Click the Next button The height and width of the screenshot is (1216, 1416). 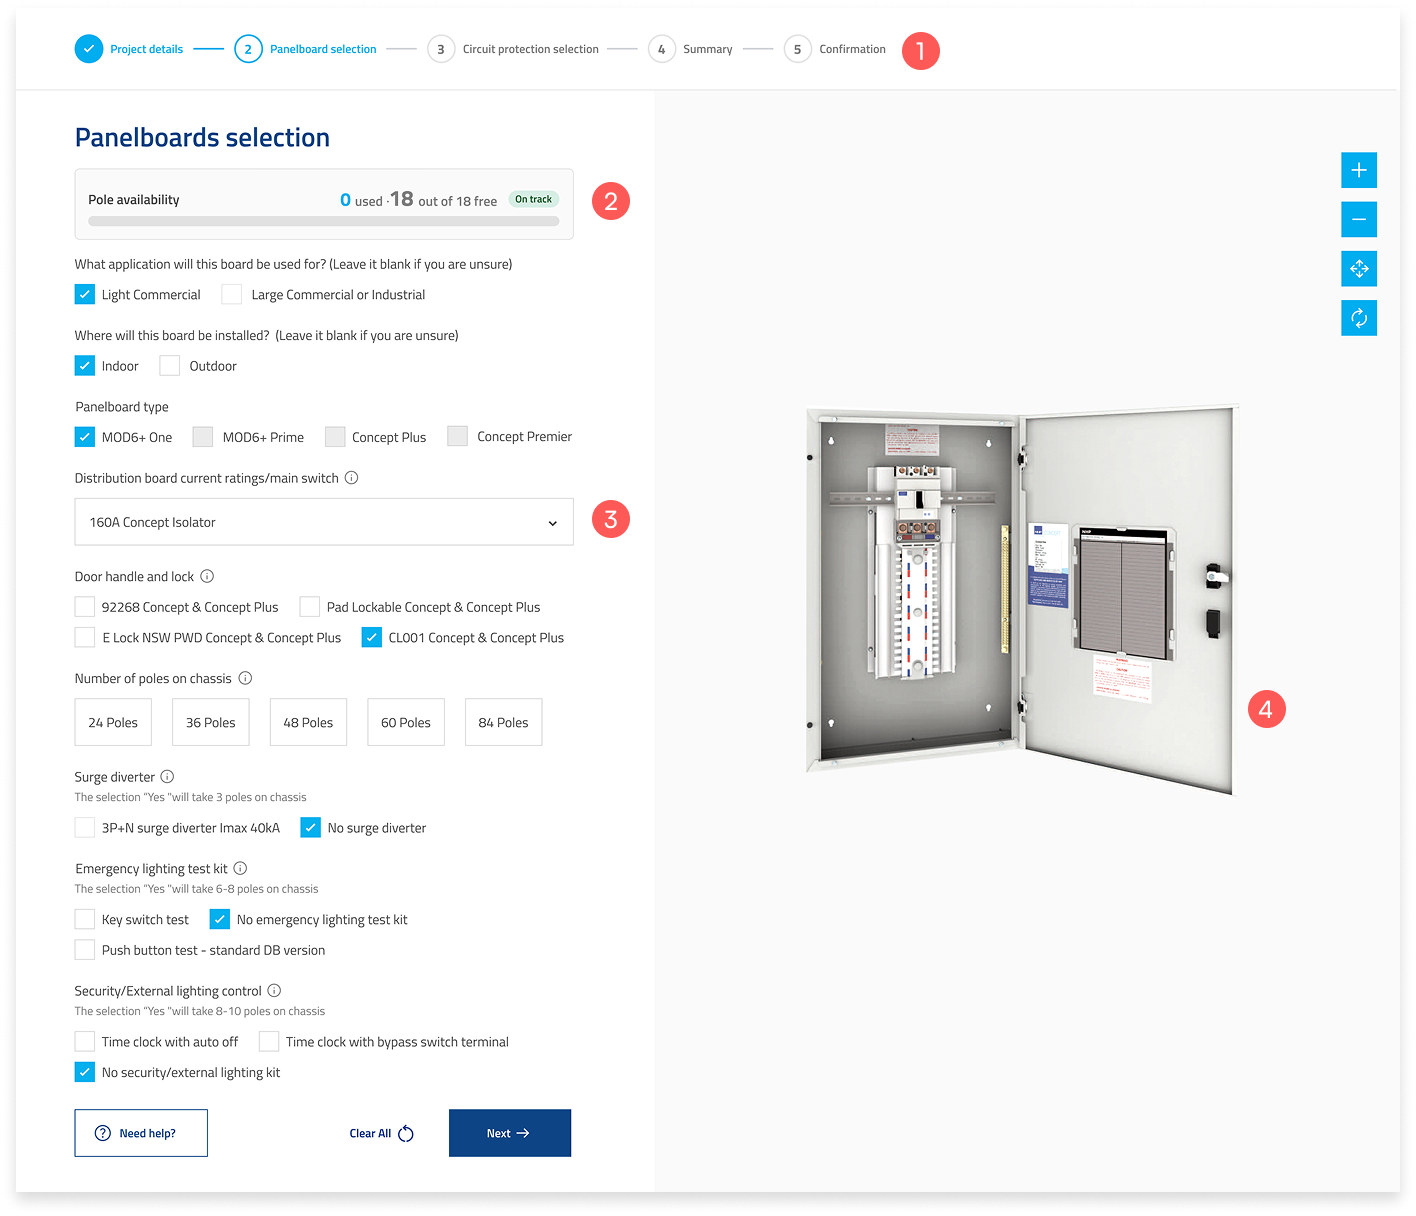point(510,1133)
